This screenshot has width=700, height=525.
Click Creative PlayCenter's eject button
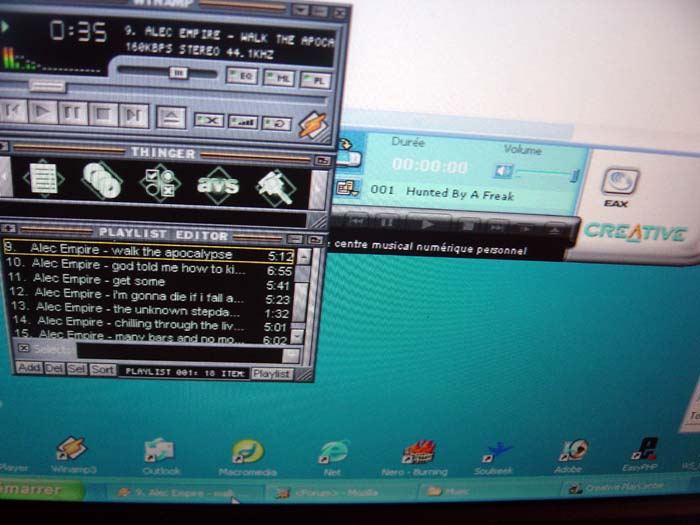pyautogui.click(x=554, y=230)
